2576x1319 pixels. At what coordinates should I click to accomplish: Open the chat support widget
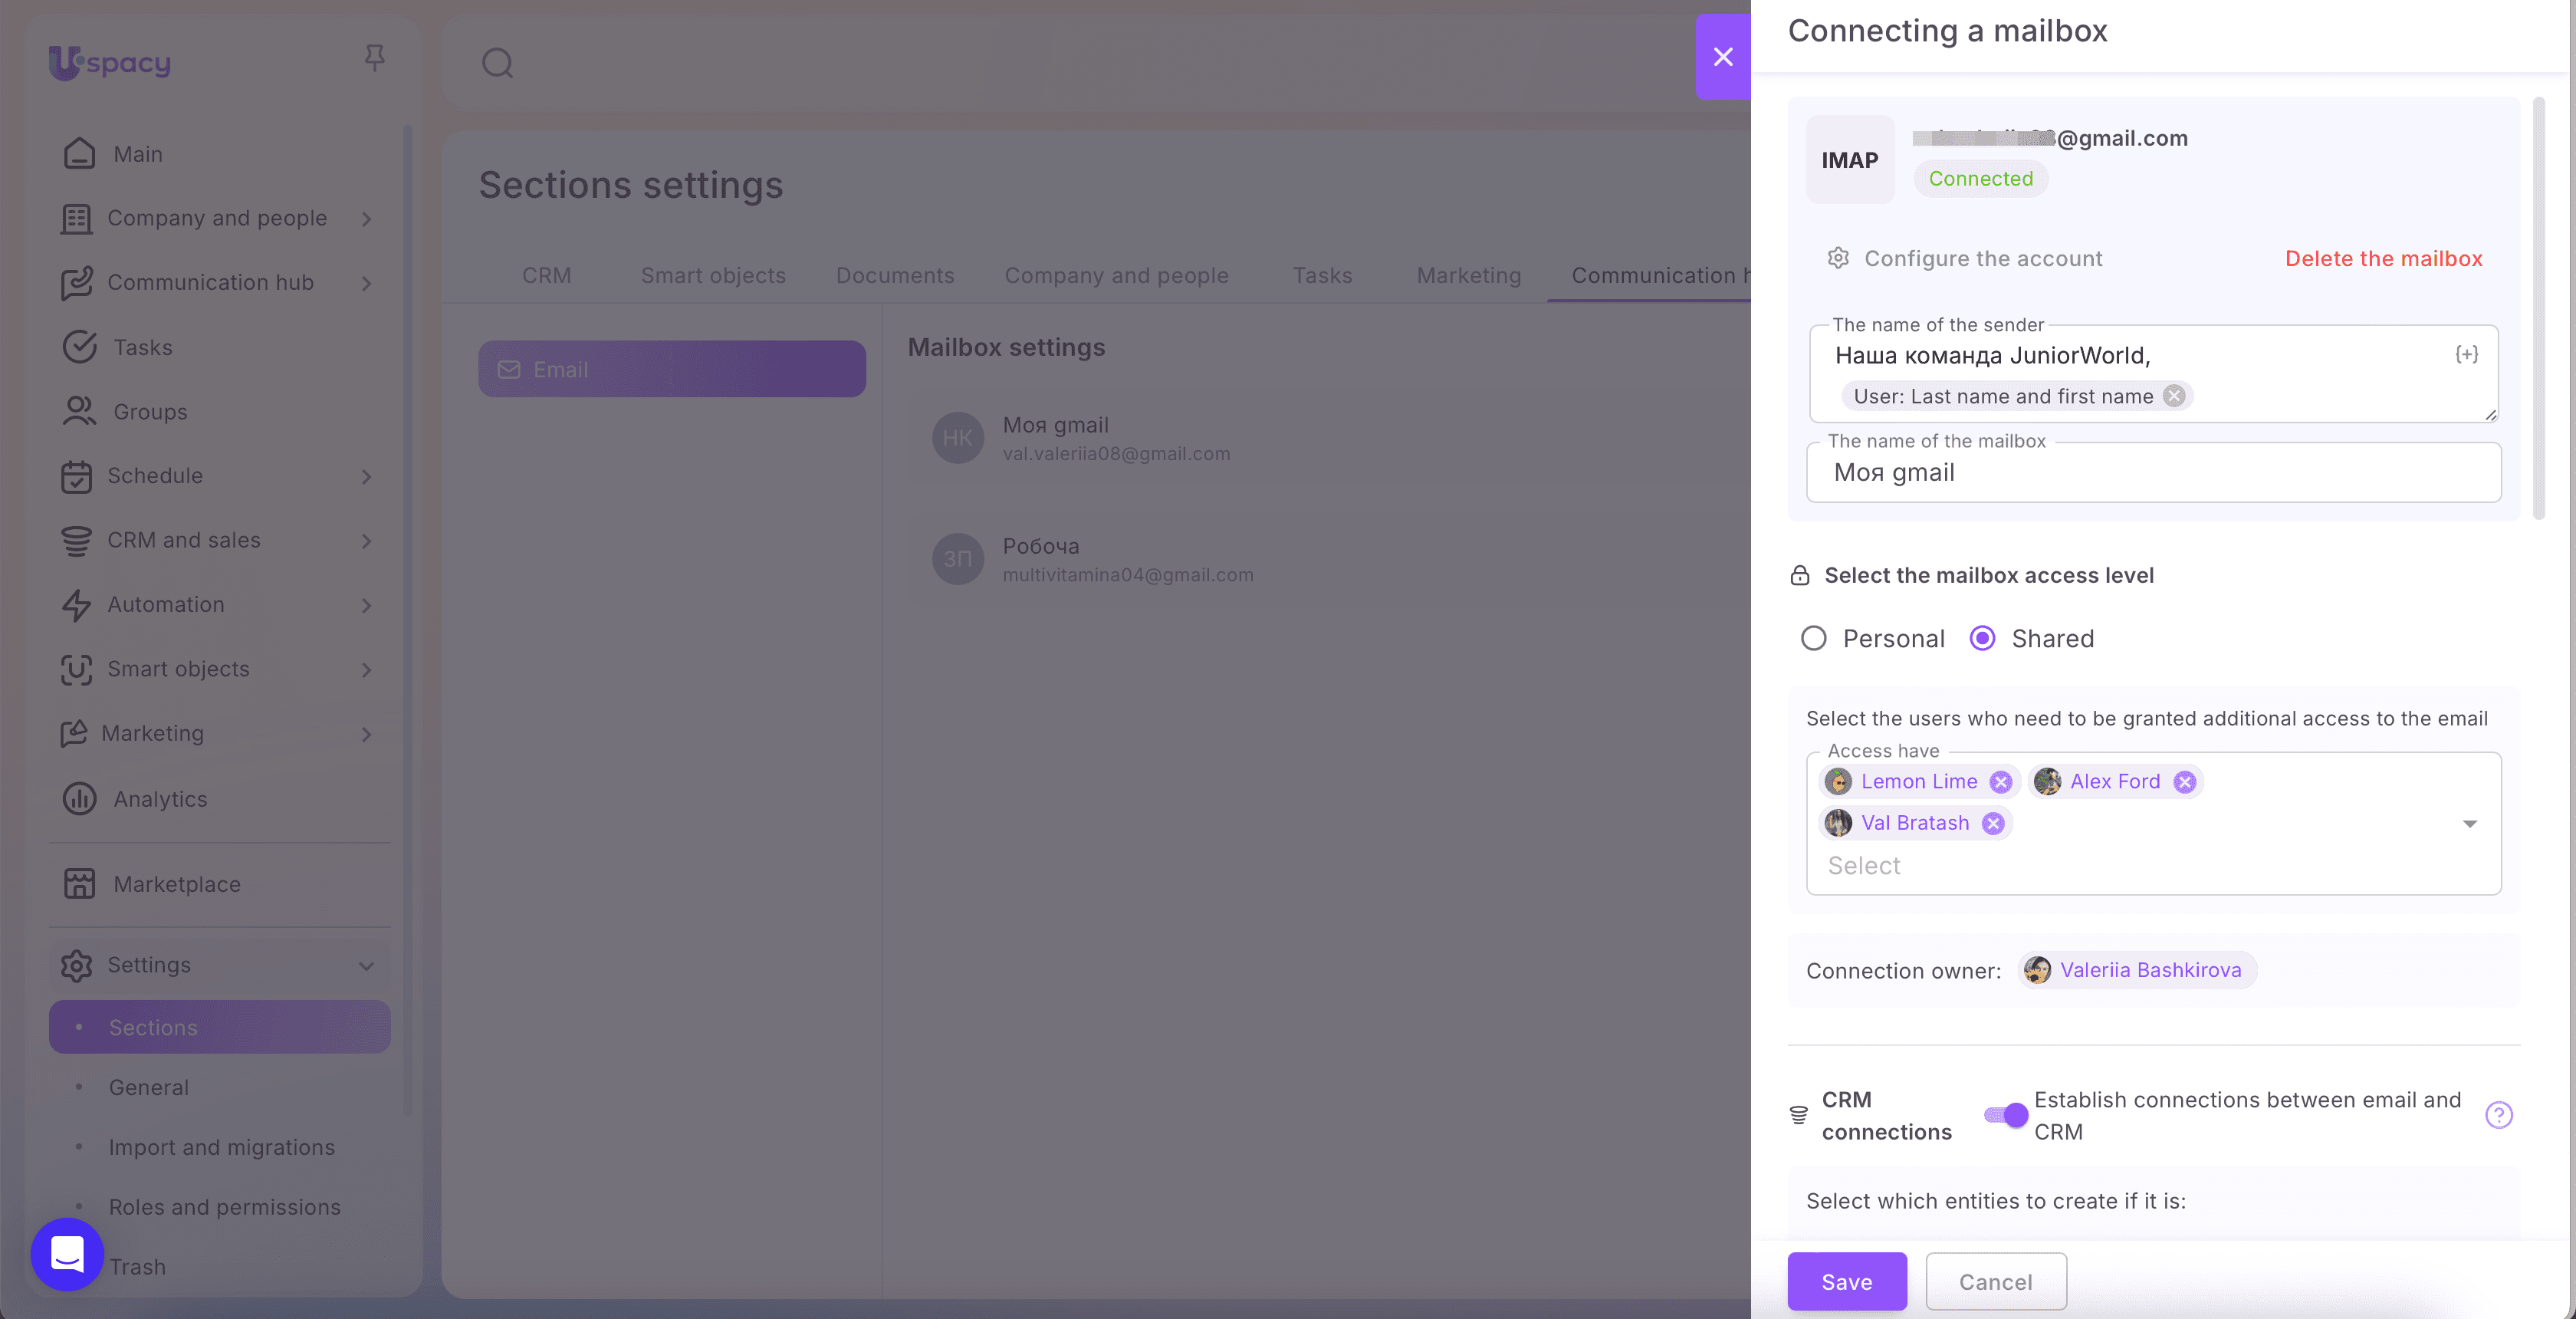click(67, 1254)
